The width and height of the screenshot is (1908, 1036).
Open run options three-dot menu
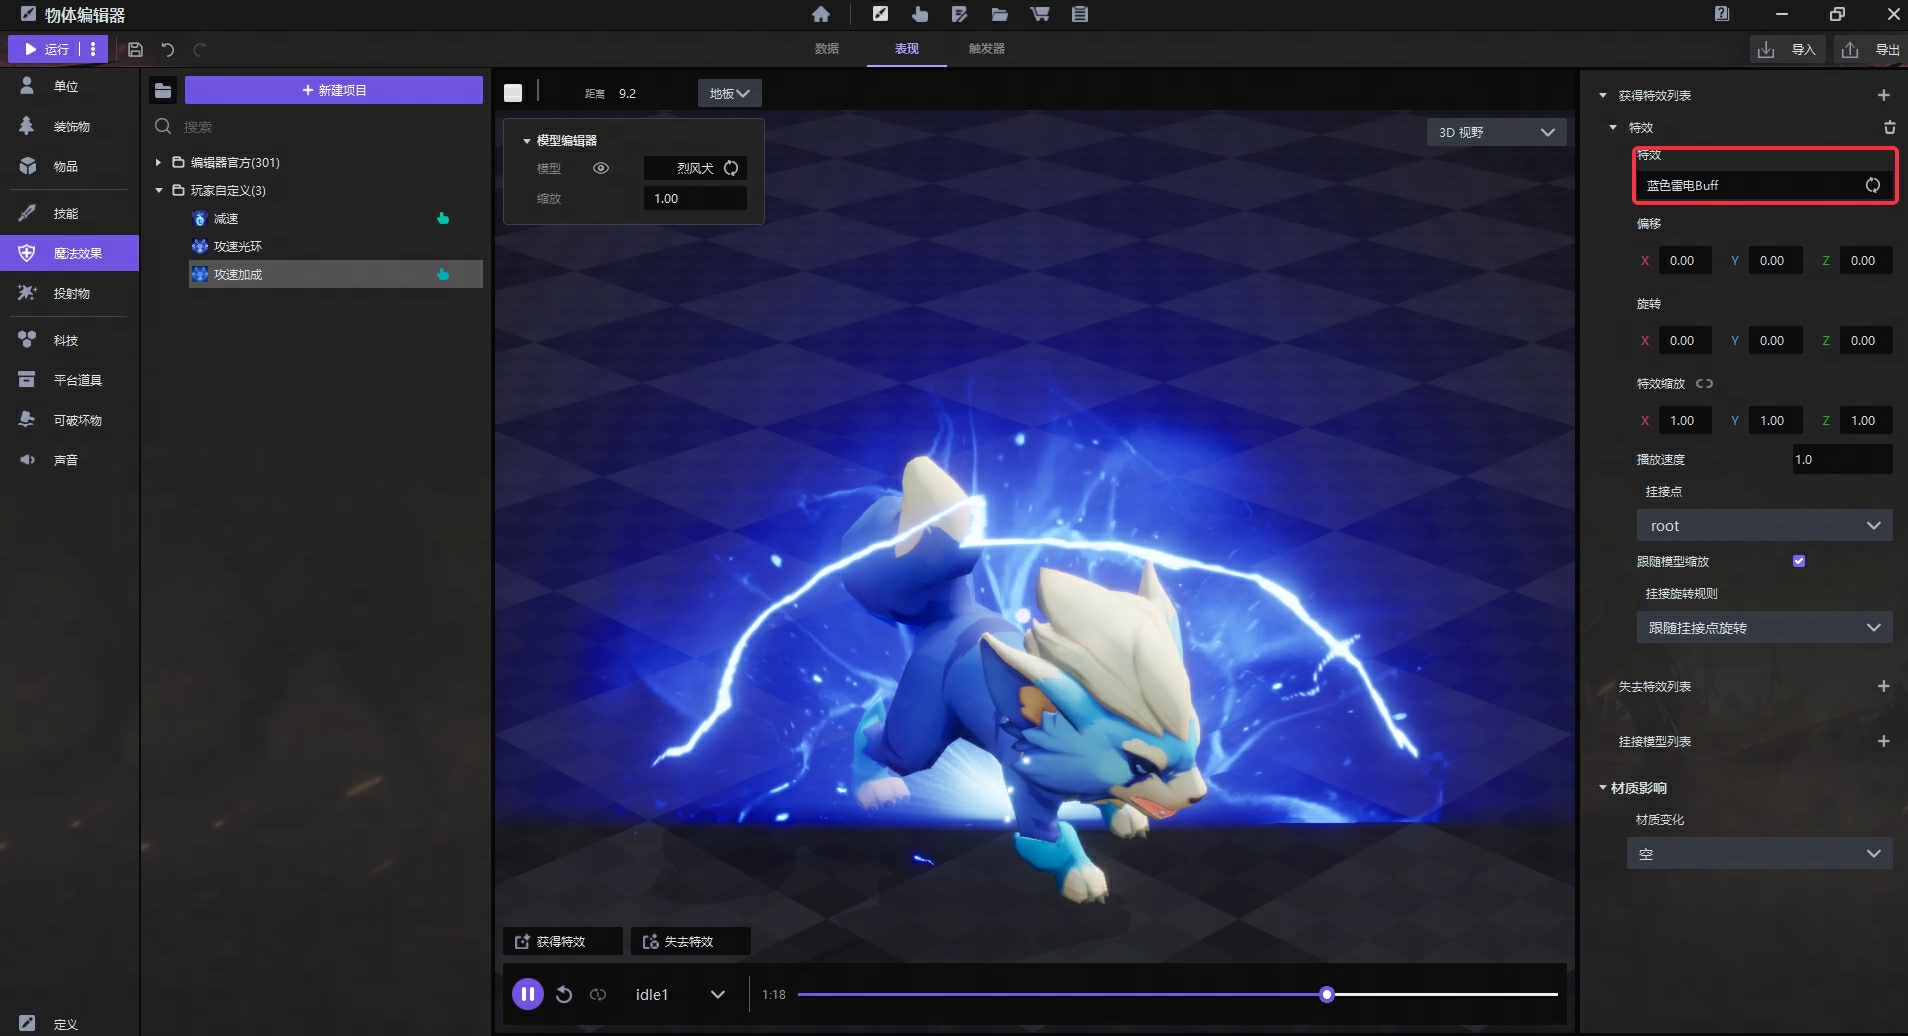pos(93,49)
